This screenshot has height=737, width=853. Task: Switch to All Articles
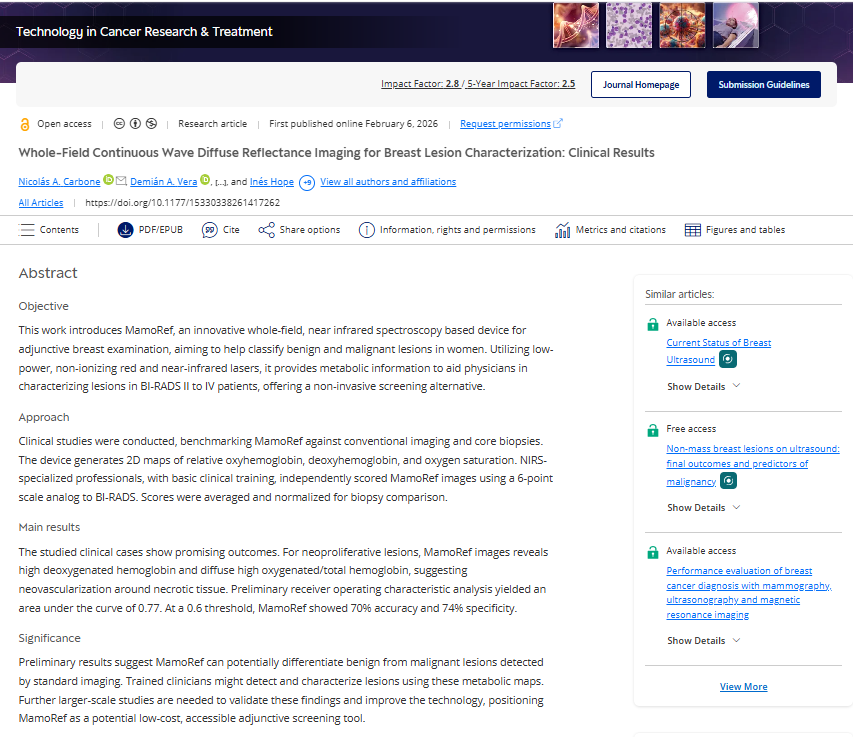(40, 201)
